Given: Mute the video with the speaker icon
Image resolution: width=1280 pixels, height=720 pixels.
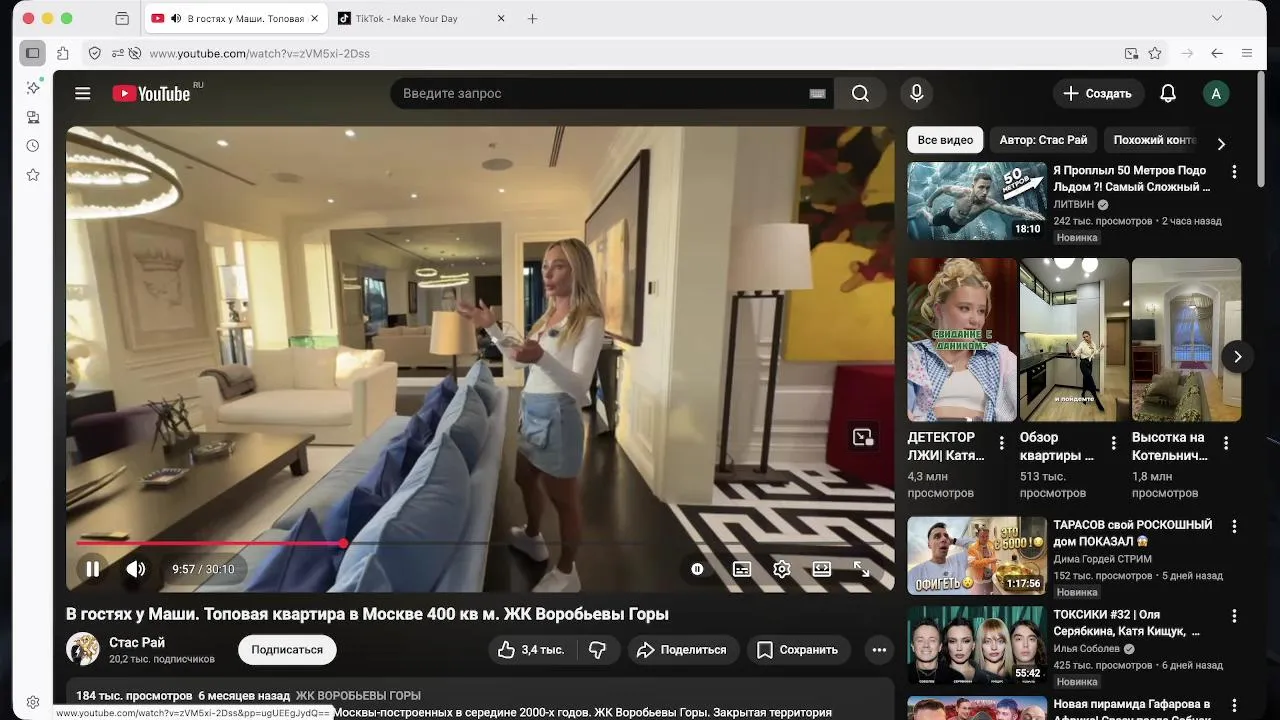Looking at the screenshot, I should (x=136, y=569).
